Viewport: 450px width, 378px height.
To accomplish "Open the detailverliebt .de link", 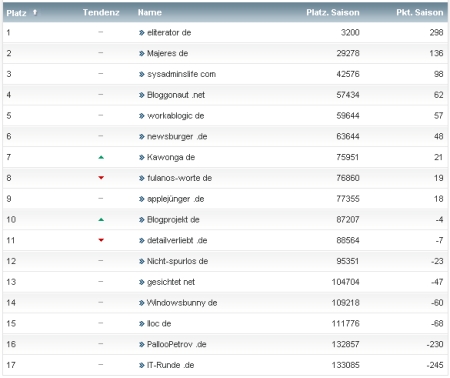I will point(177,240).
